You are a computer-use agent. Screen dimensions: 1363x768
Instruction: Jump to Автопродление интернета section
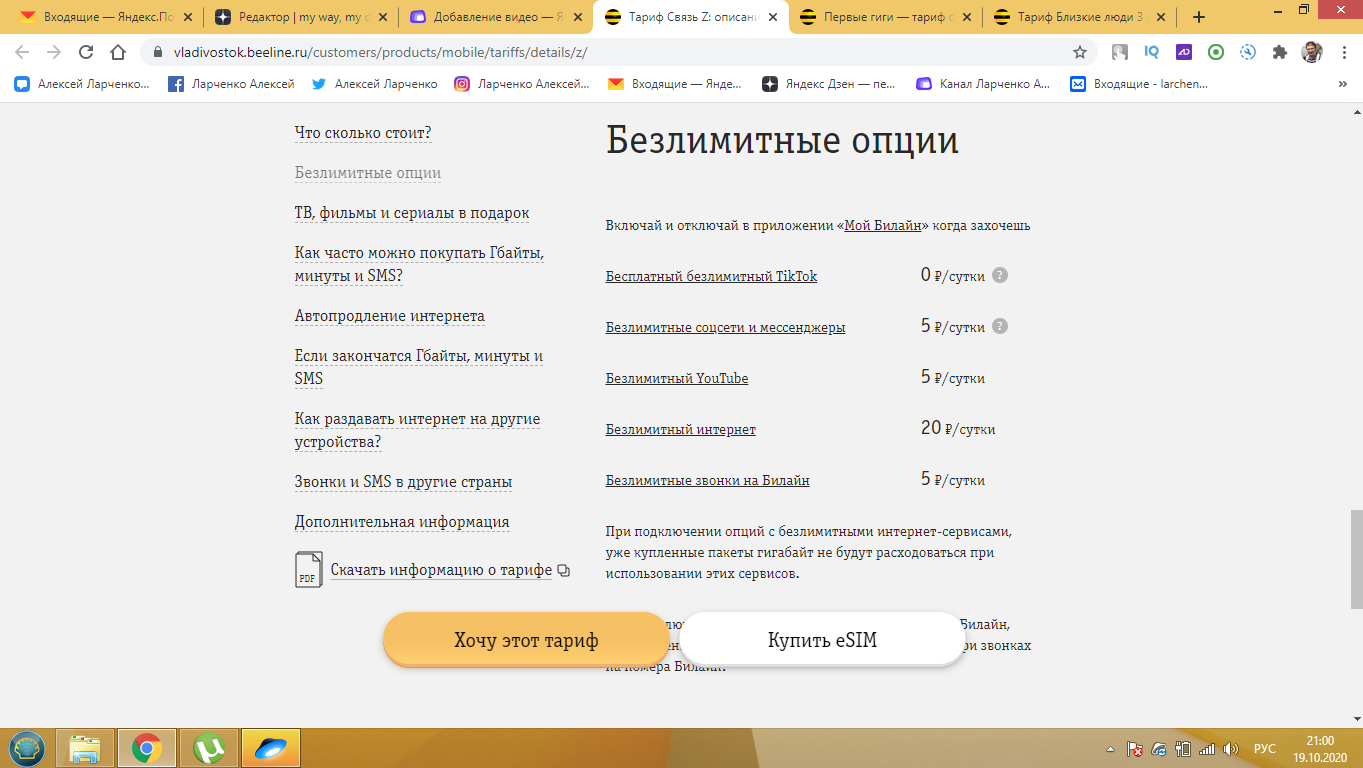(x=390, y=316)
